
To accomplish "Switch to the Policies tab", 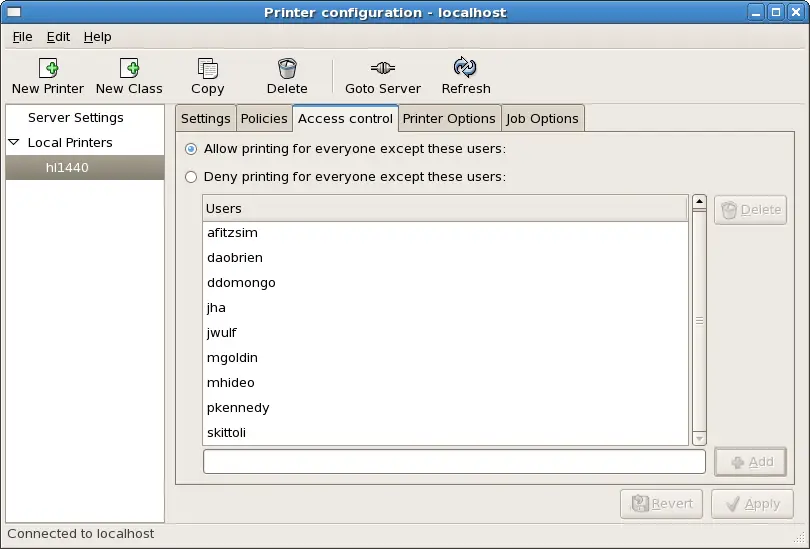I will pos(264,118).
